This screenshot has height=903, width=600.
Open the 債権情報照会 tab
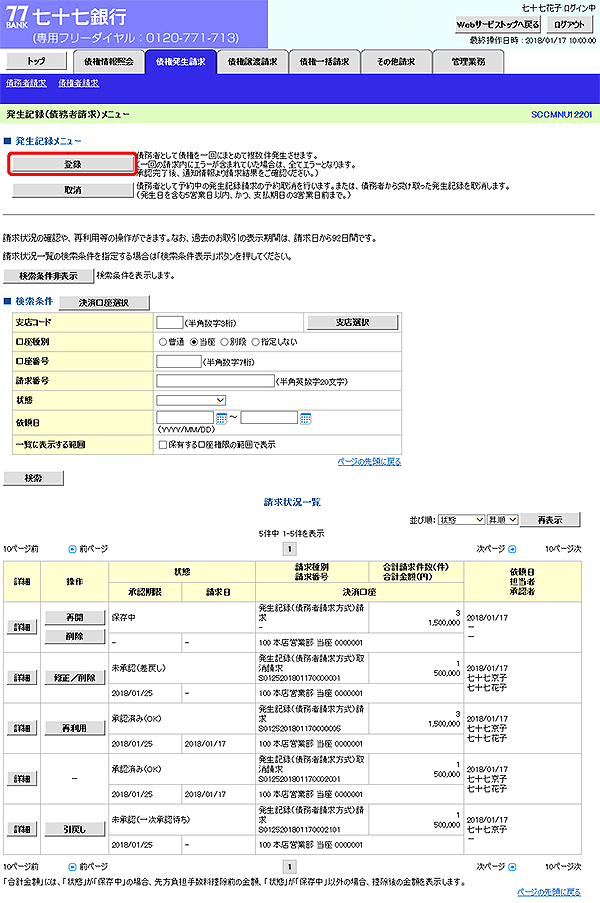click(x=109, y=62)
